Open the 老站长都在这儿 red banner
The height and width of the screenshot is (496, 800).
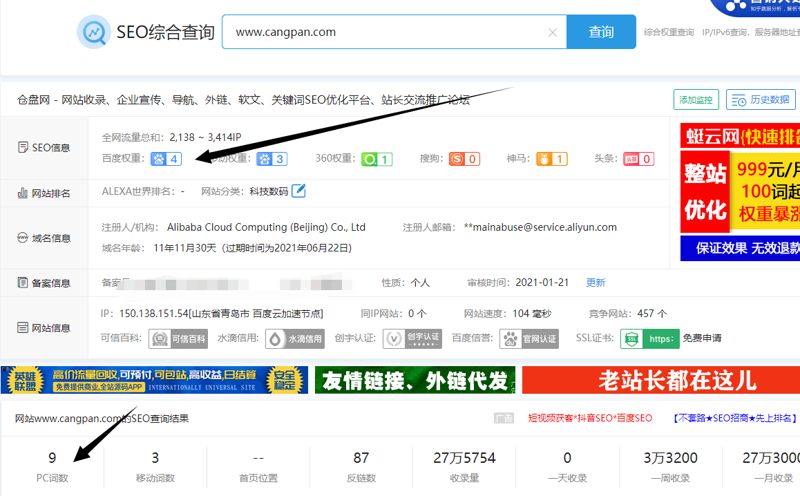click(661, 380)
